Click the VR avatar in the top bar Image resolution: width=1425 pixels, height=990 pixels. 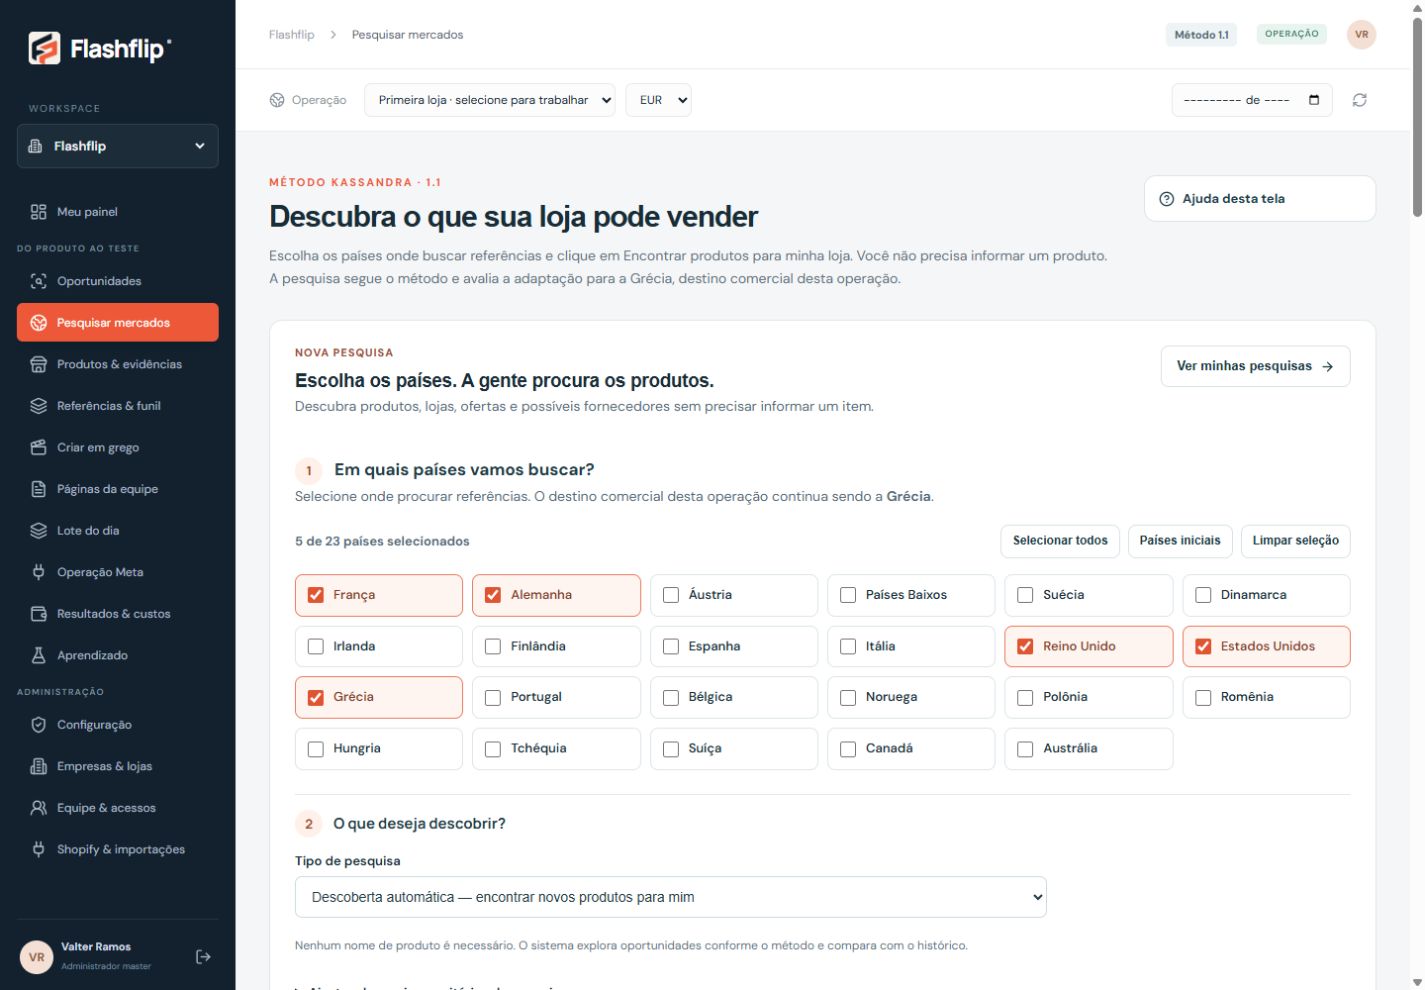tap(1361, 34)
